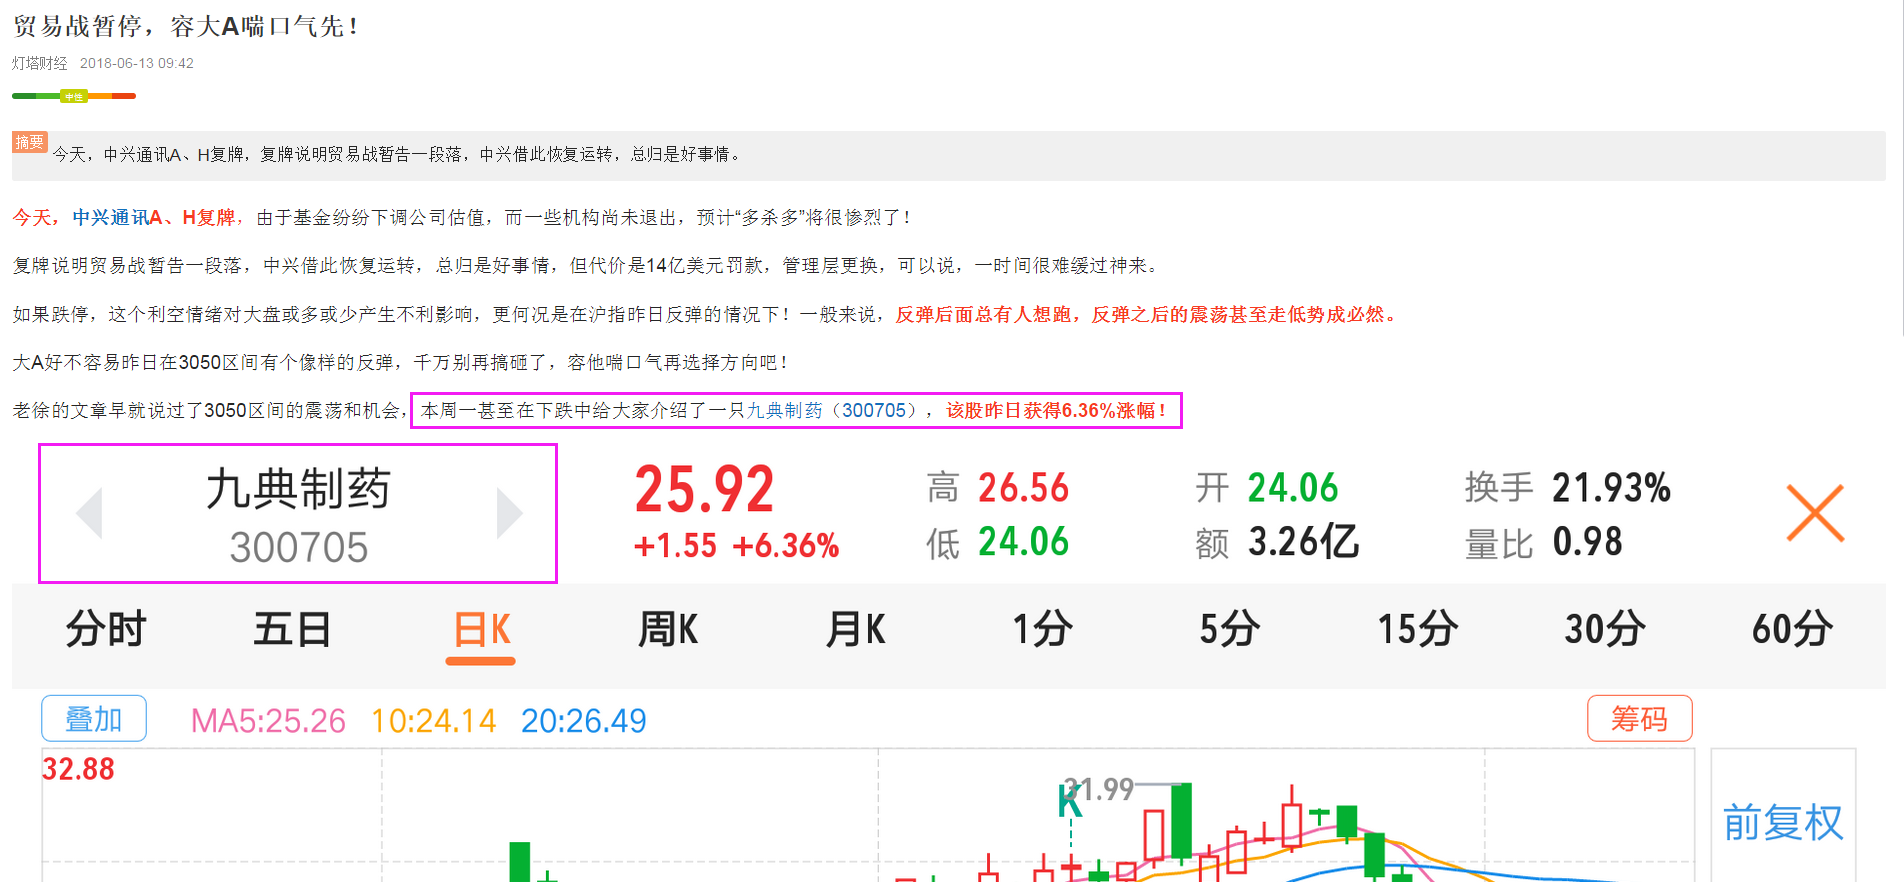Click the stock name 九典制药 header

(298, 489)
